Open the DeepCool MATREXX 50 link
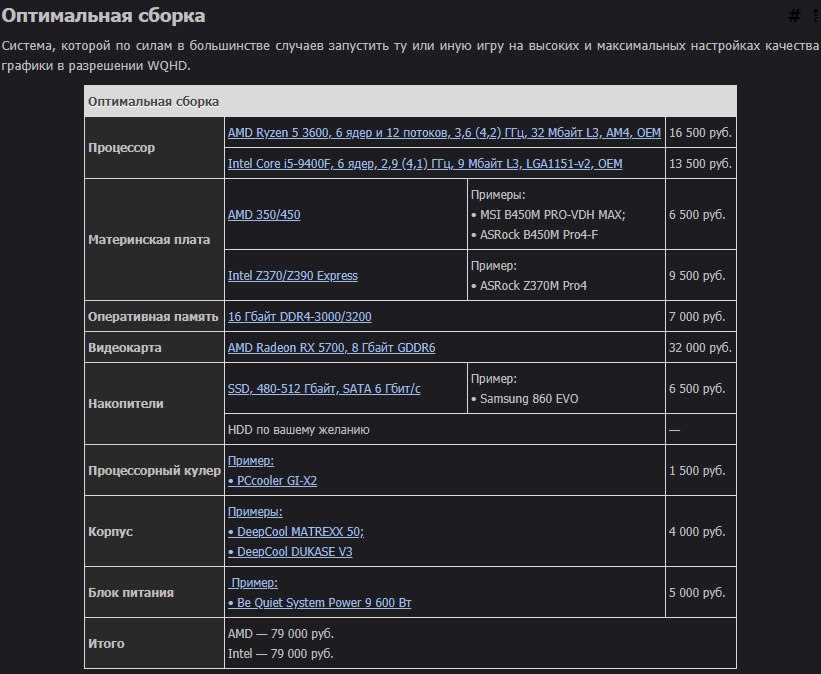This screenshot has height=674, width=821. coord(296,531)
